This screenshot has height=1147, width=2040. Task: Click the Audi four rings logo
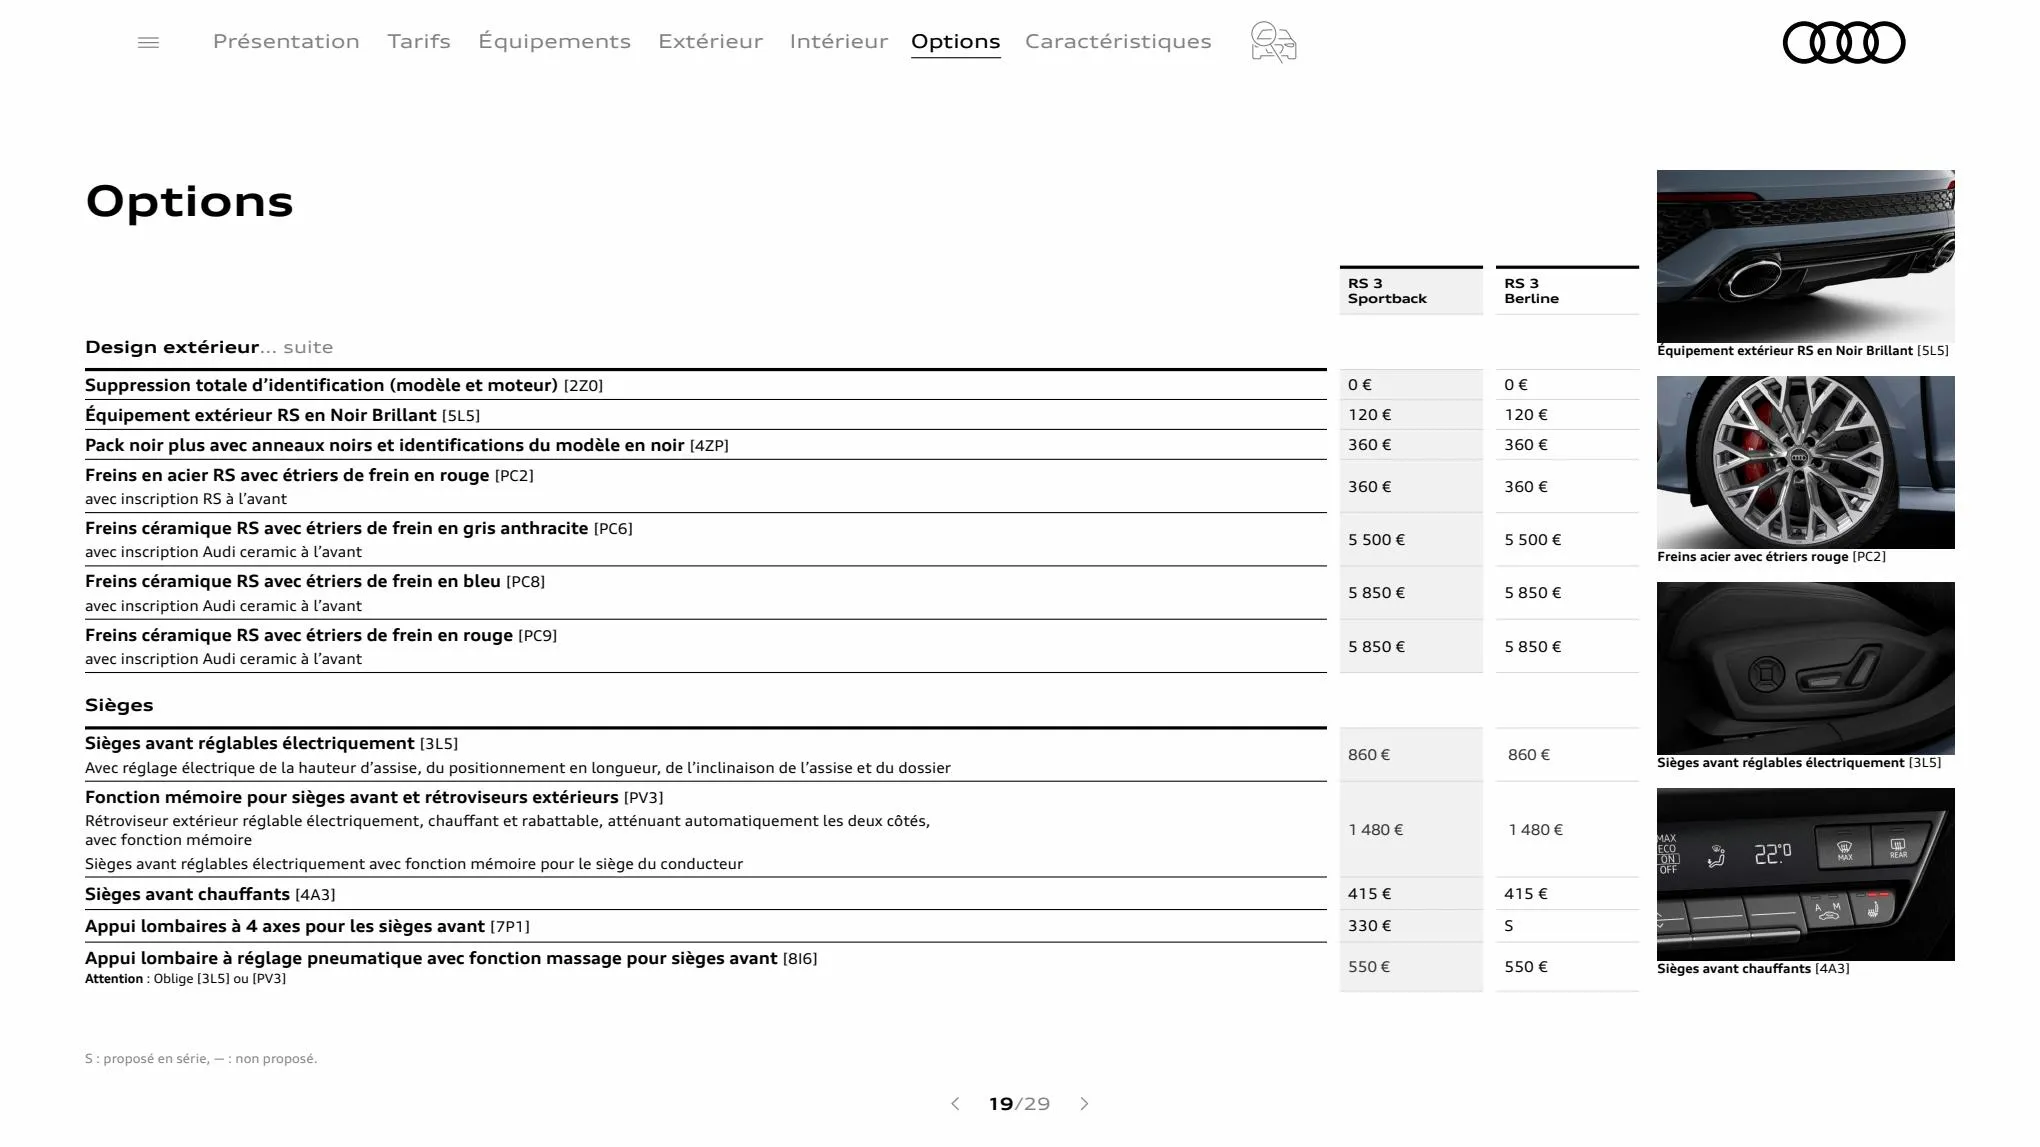coord(1843,42)
